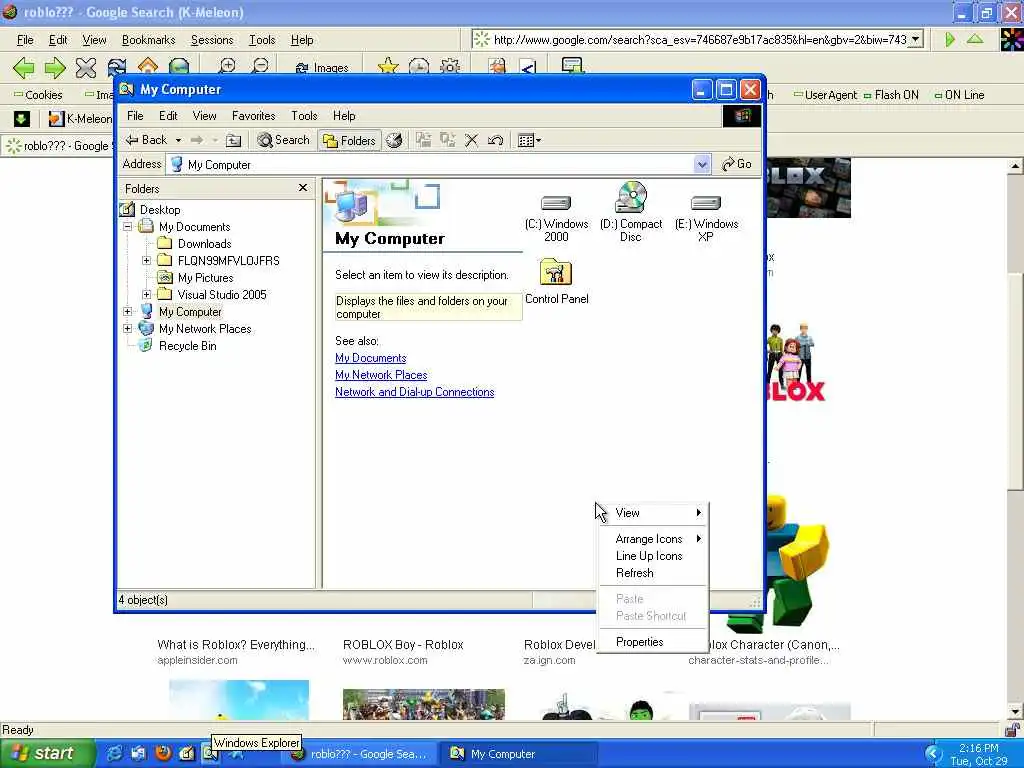Open bookmarks star icon in K-Meleon
This screenshot has width=1024, height=768.
(x=388, y=66)
